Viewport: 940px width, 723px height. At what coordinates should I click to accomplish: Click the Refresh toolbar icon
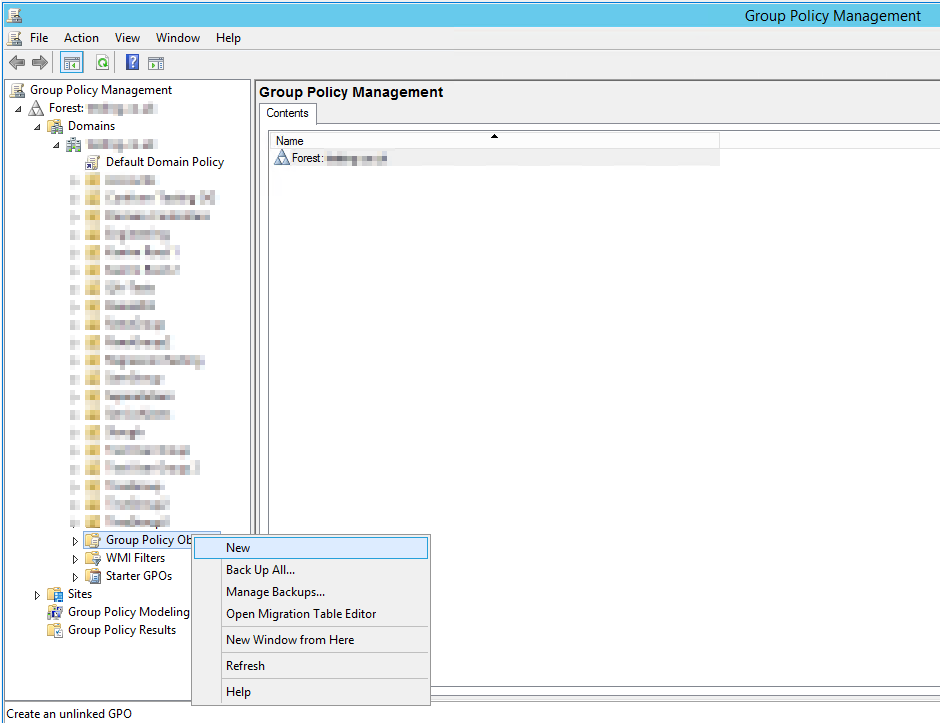pos(103,62)
